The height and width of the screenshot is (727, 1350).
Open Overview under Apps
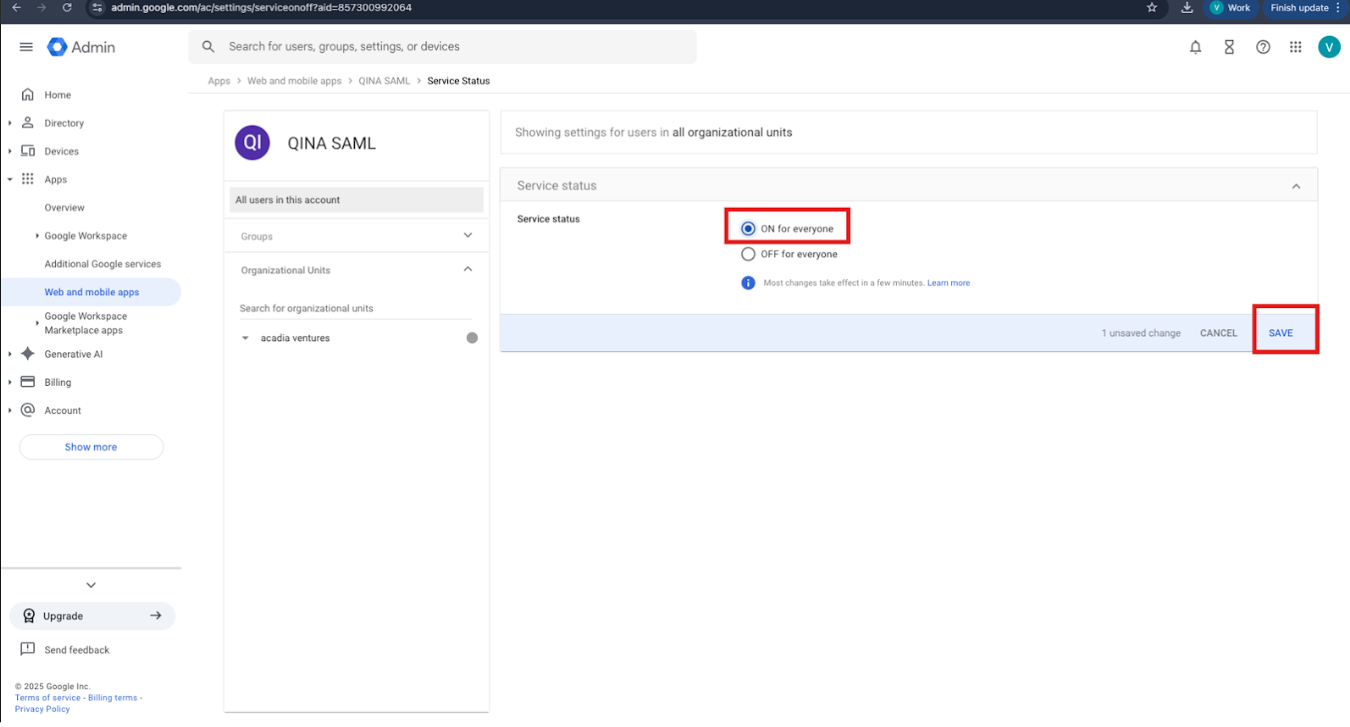pyautogui.click(x=65, y=208)
